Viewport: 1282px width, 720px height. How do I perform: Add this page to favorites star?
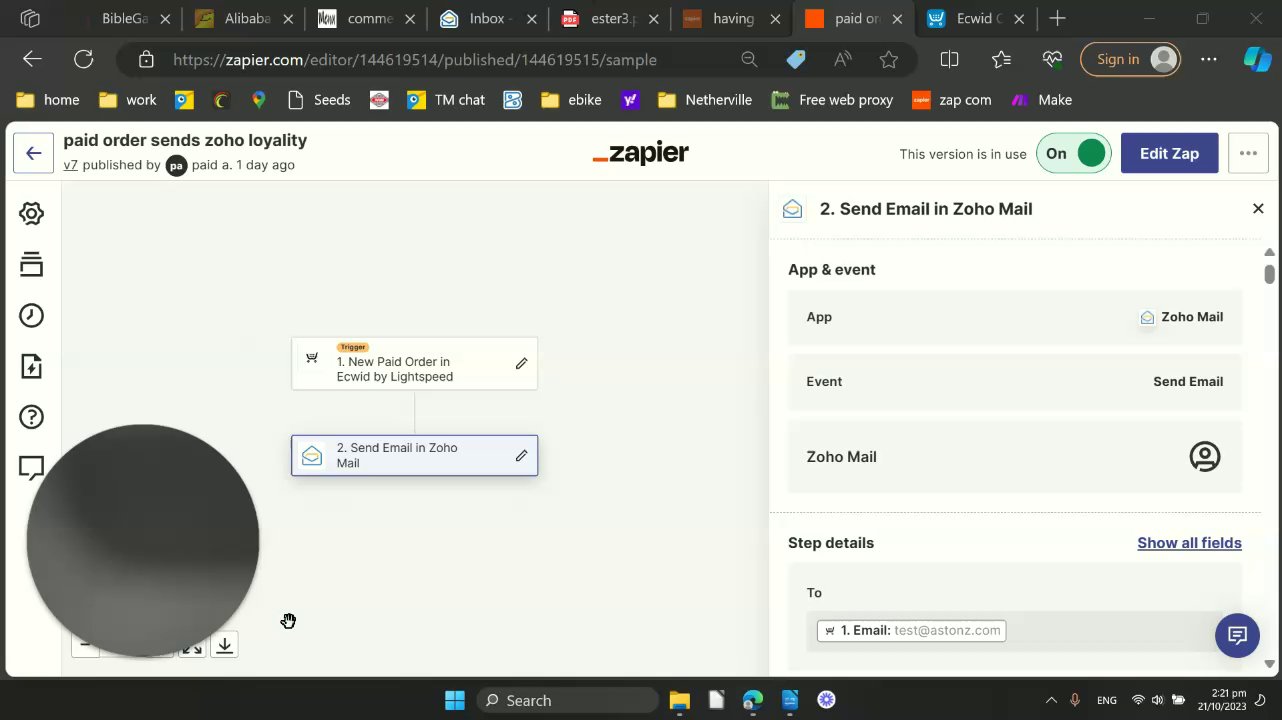[888, 60]
